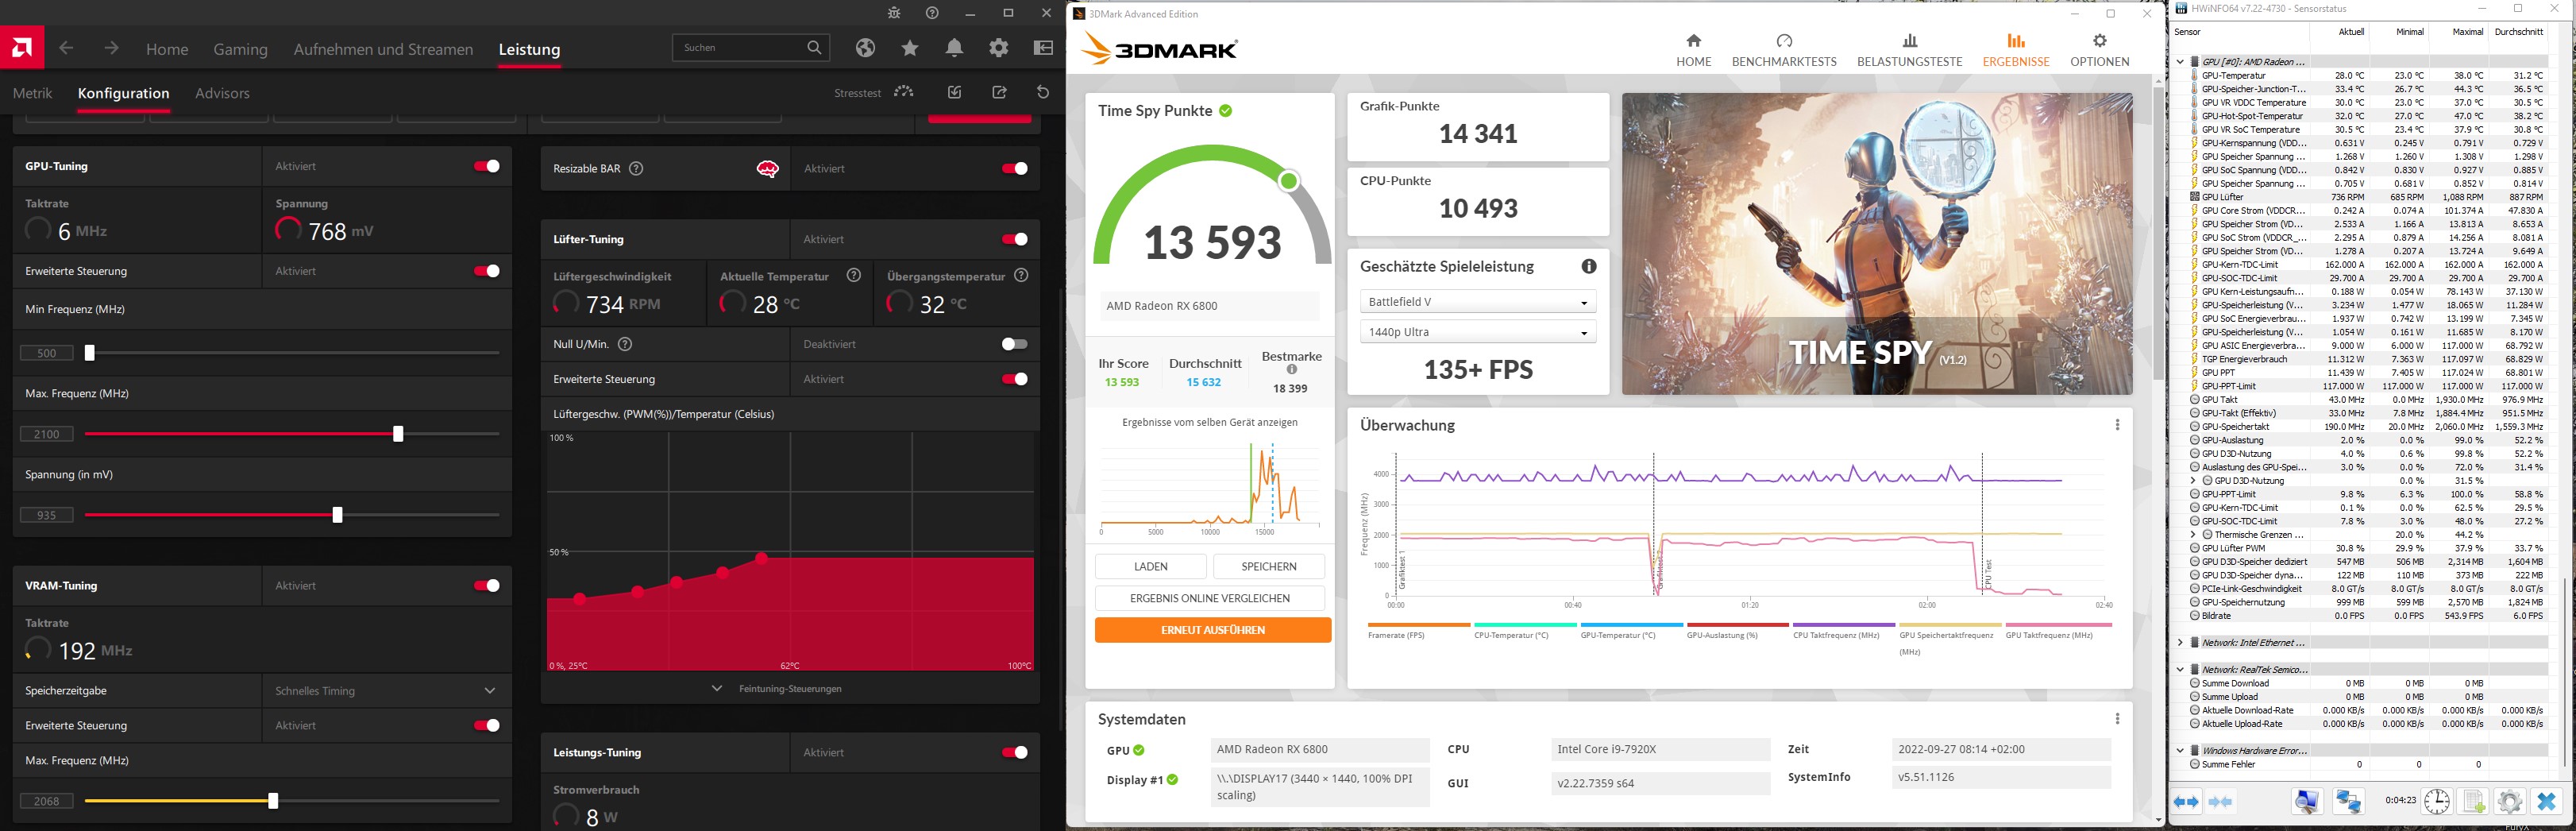Open the Battlefield V game dropdown
This screenshot has height=831, width=2576.
coord(1478,302)
